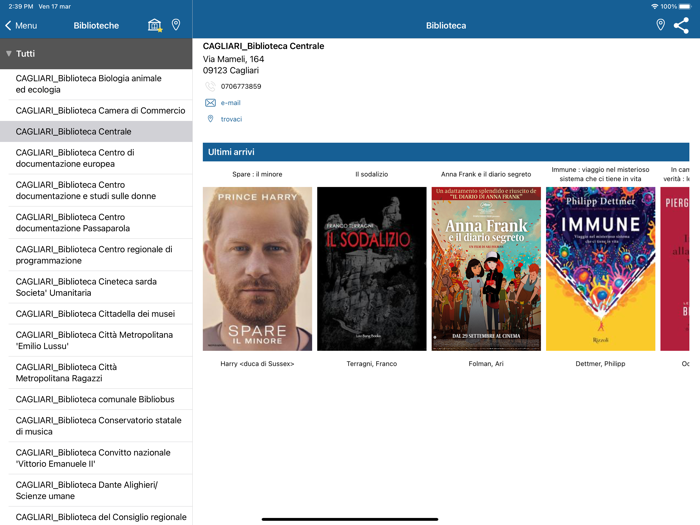The image size is (700, 525).
Task: Tap the envelope e-mail icon
Action: [x=210, y=103]
